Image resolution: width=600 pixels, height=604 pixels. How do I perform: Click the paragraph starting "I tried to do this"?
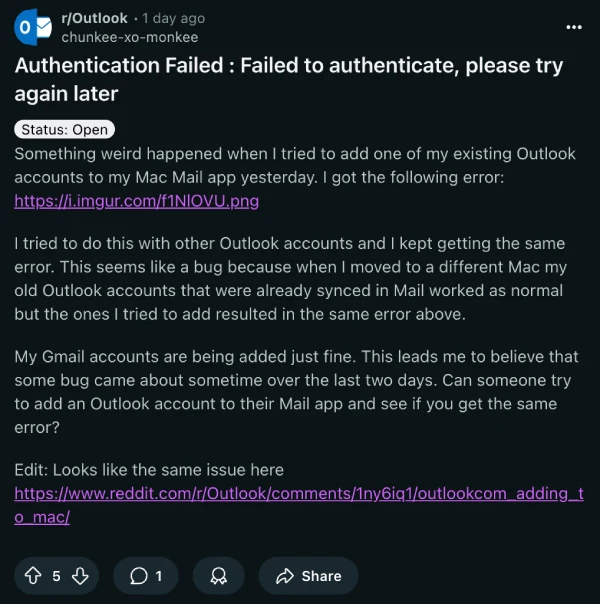[290, 278]
